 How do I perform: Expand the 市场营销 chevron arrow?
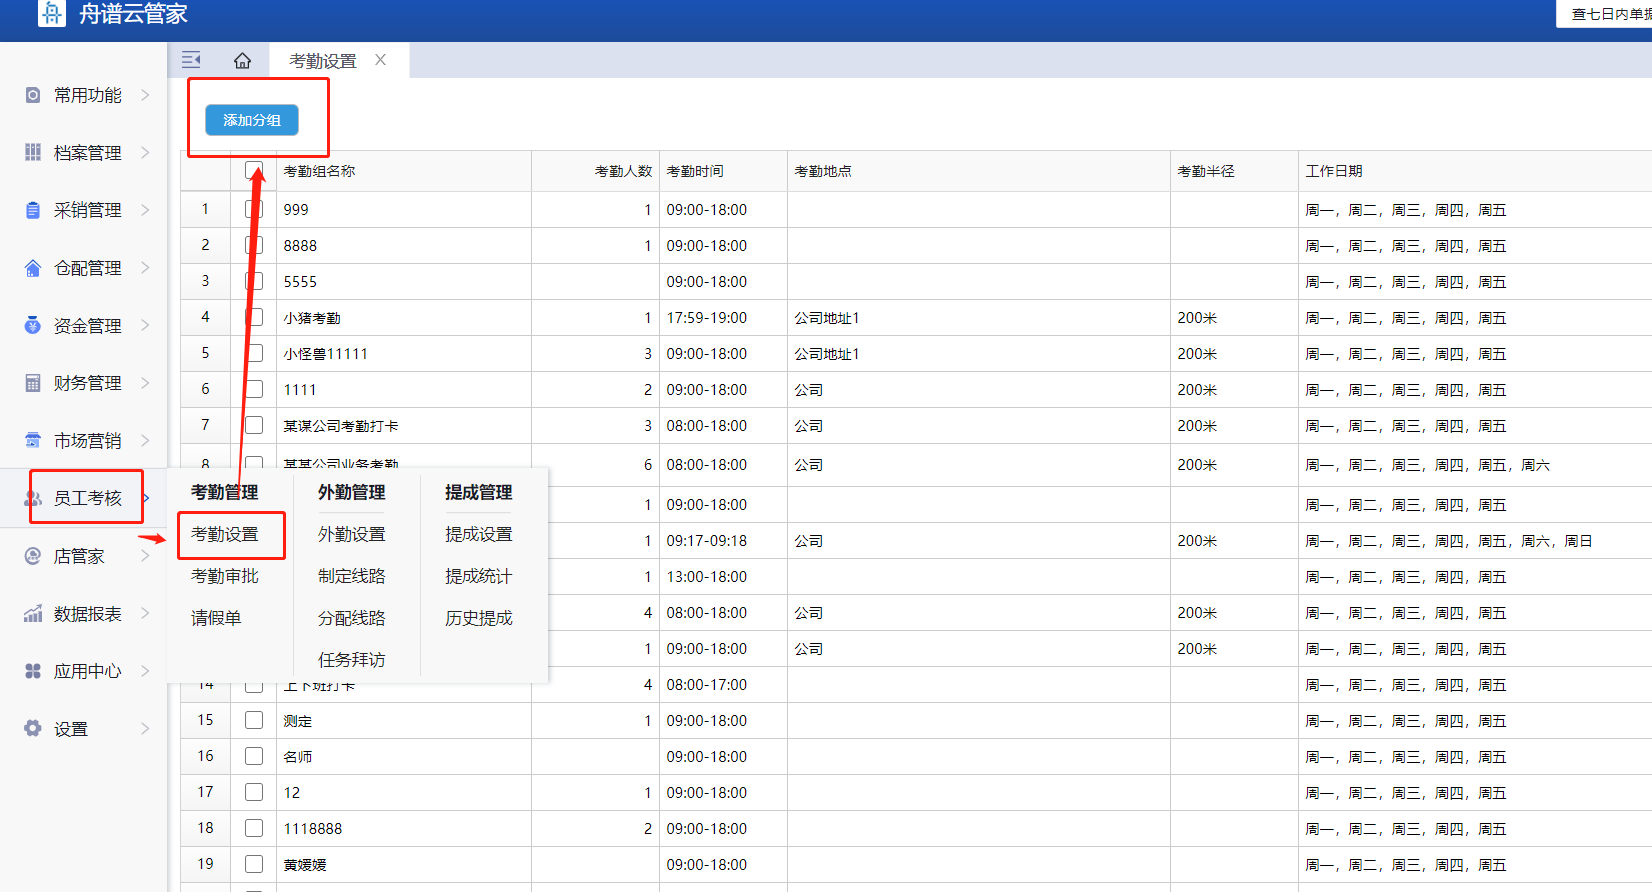(145, 440)
